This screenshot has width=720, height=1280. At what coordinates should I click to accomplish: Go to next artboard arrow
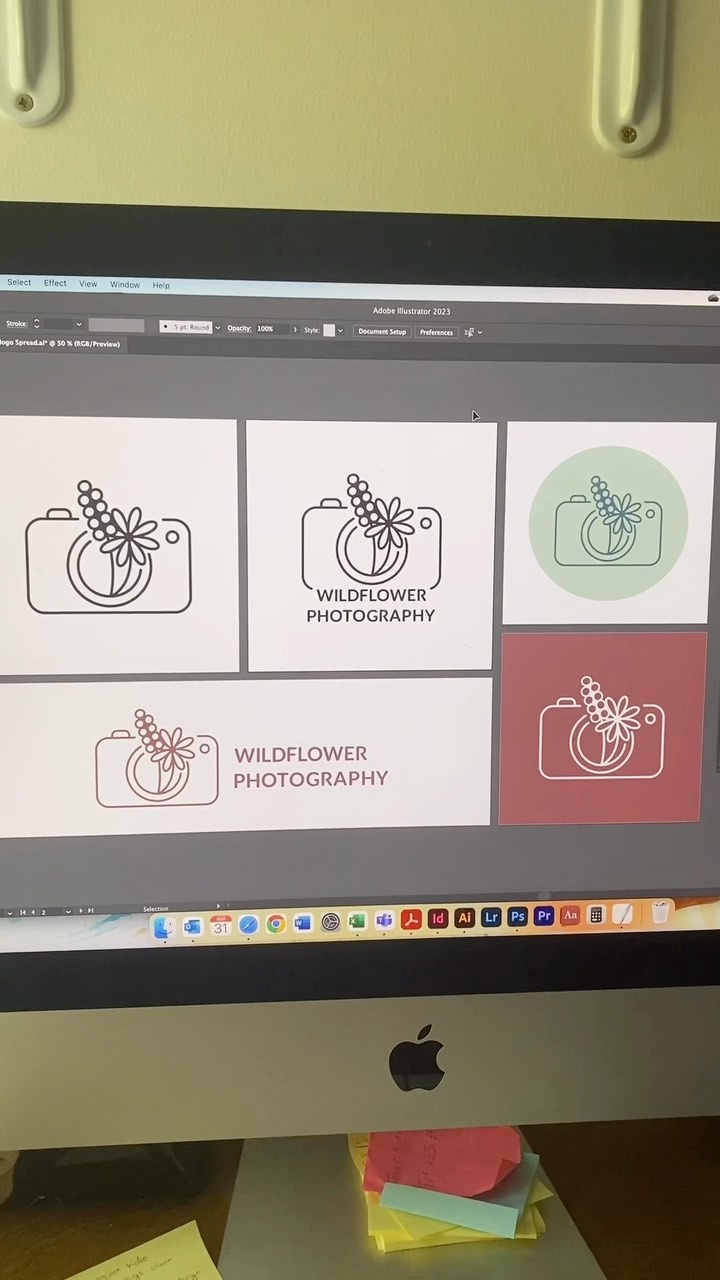click(80, 911)
